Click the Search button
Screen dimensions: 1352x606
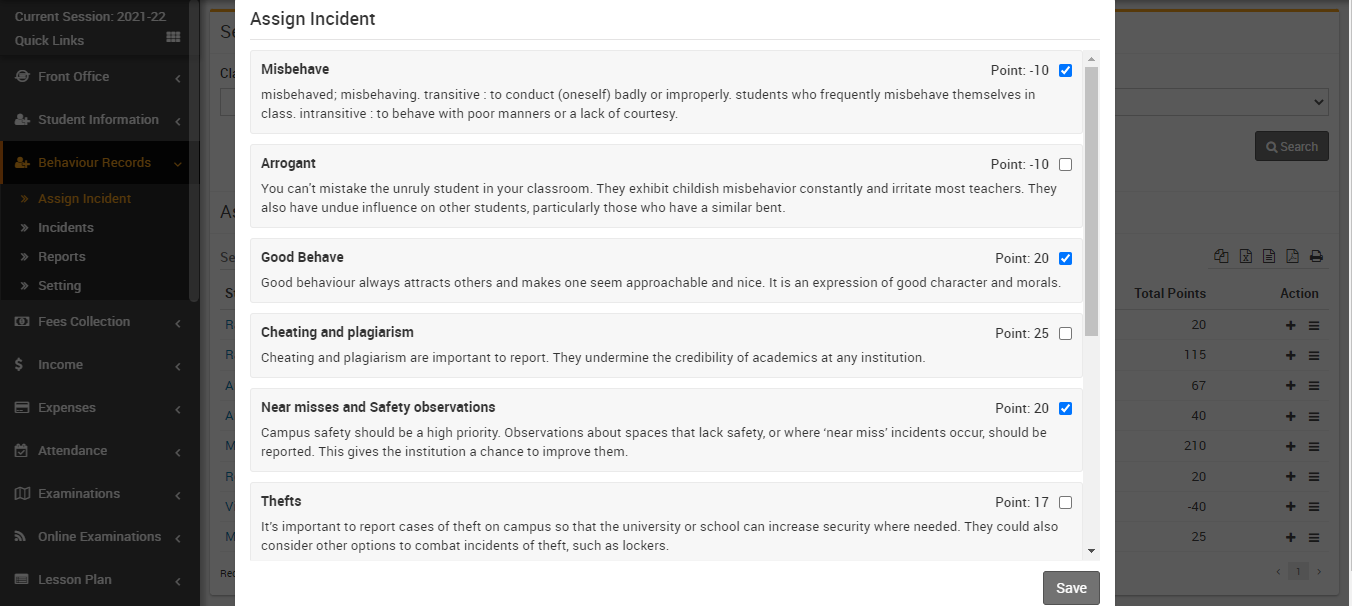click(1291, 147)
